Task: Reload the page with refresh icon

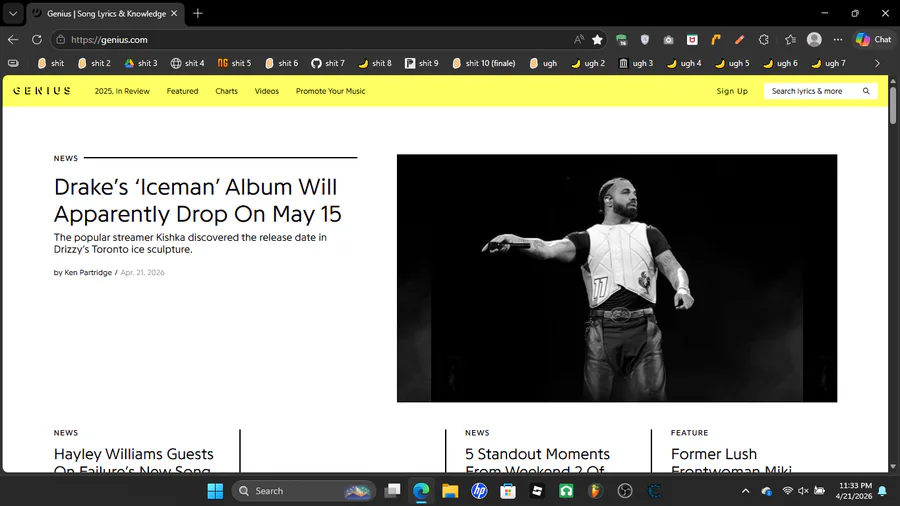Action: pyautogui.click(x=37, y=40)
